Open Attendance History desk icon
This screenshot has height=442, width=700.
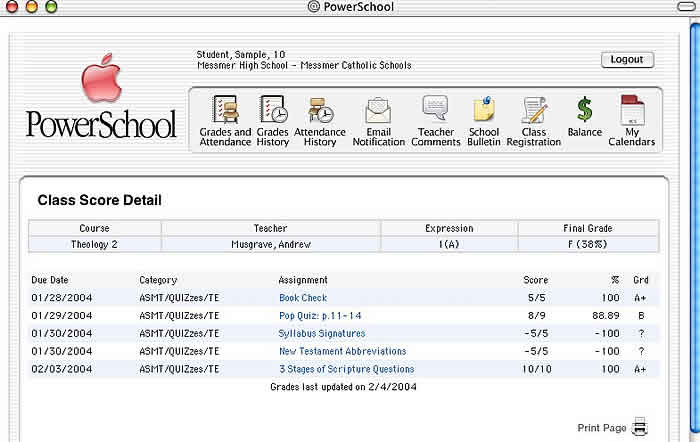click(x=321, y=110)
